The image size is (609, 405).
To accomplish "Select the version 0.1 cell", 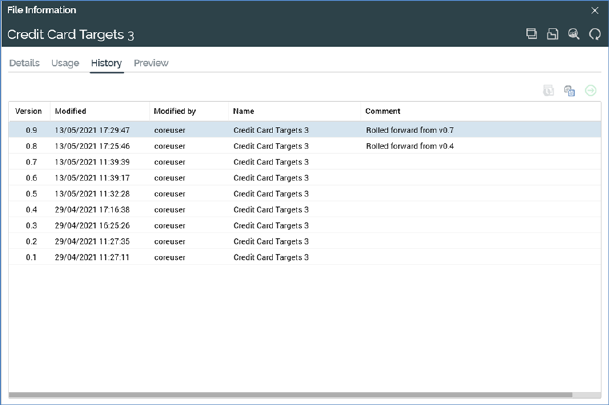I will (x=31, y=257).
